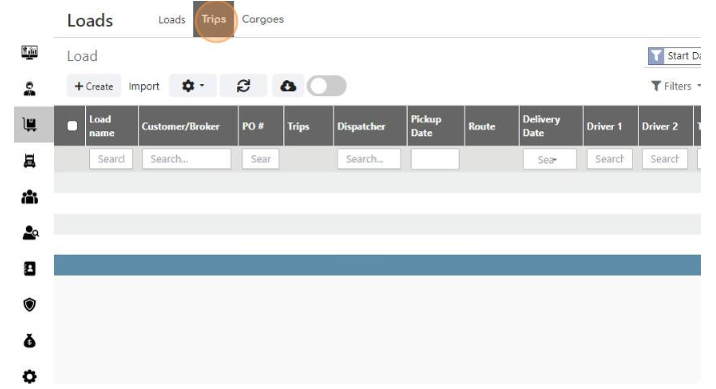Click the Customer/Broker search field
716x389 pixels.
(186, 159)
